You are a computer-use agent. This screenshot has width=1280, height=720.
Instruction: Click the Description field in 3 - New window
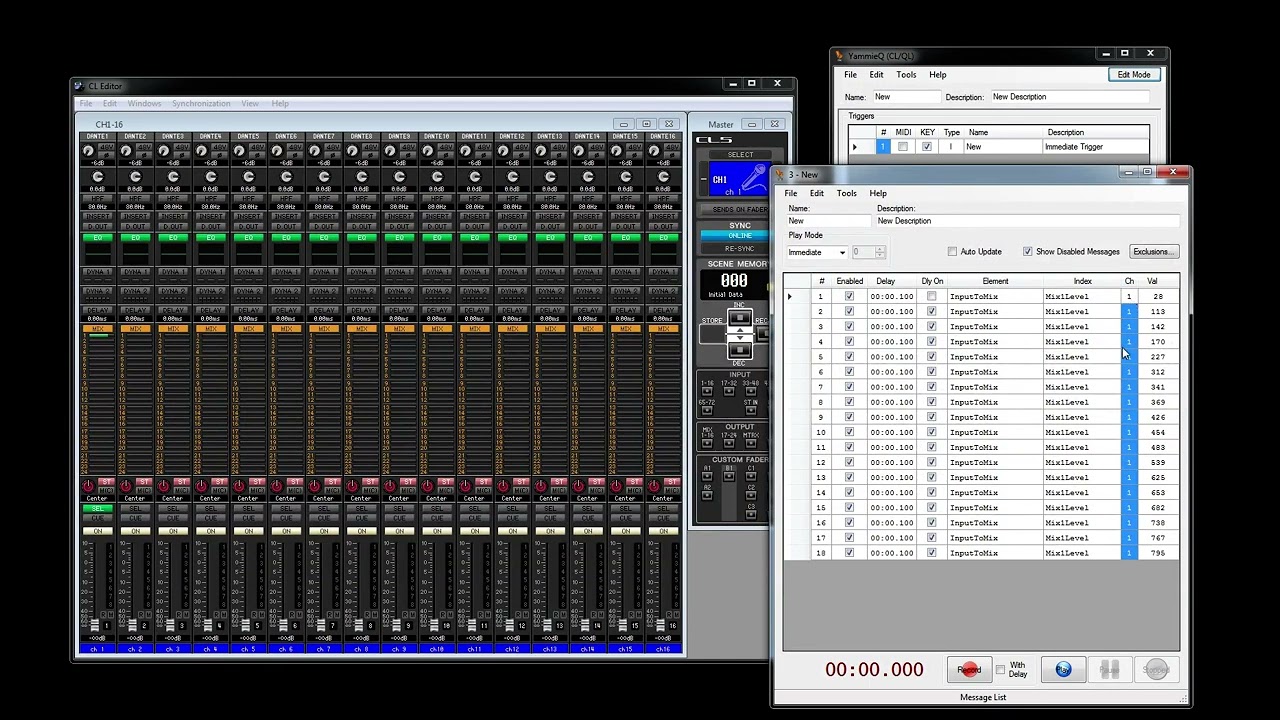1027,221
